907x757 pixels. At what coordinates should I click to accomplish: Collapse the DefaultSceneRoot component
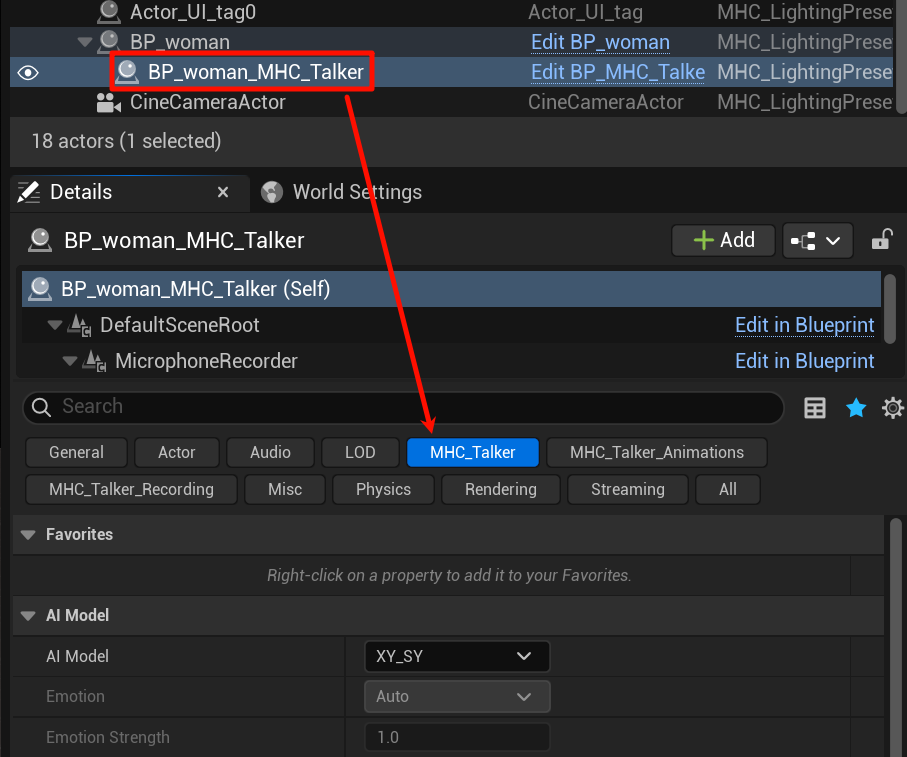tap(53, 325)
